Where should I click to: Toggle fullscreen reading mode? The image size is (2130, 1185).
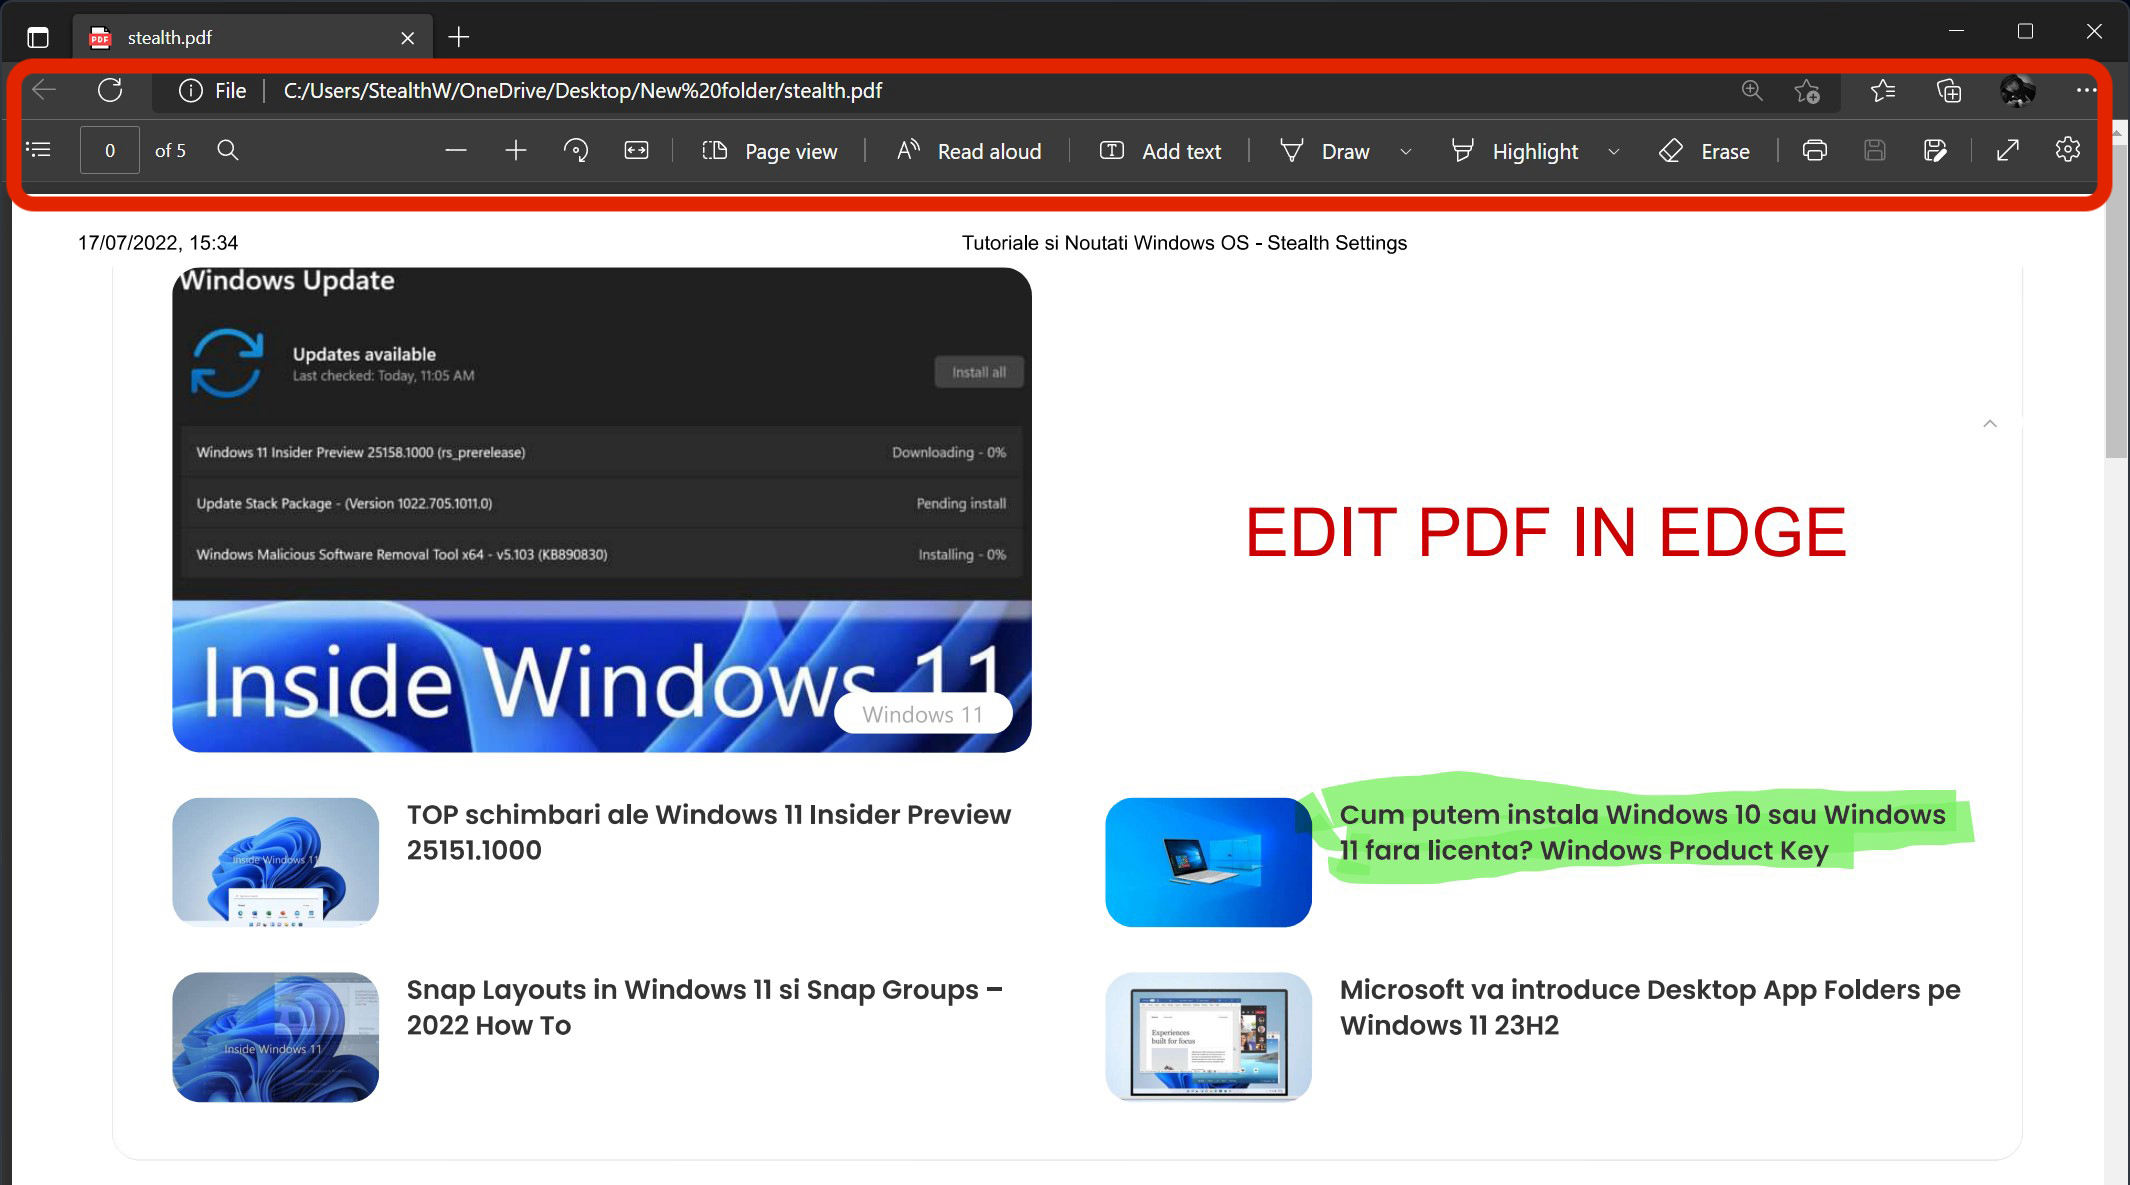point(2009,150)
